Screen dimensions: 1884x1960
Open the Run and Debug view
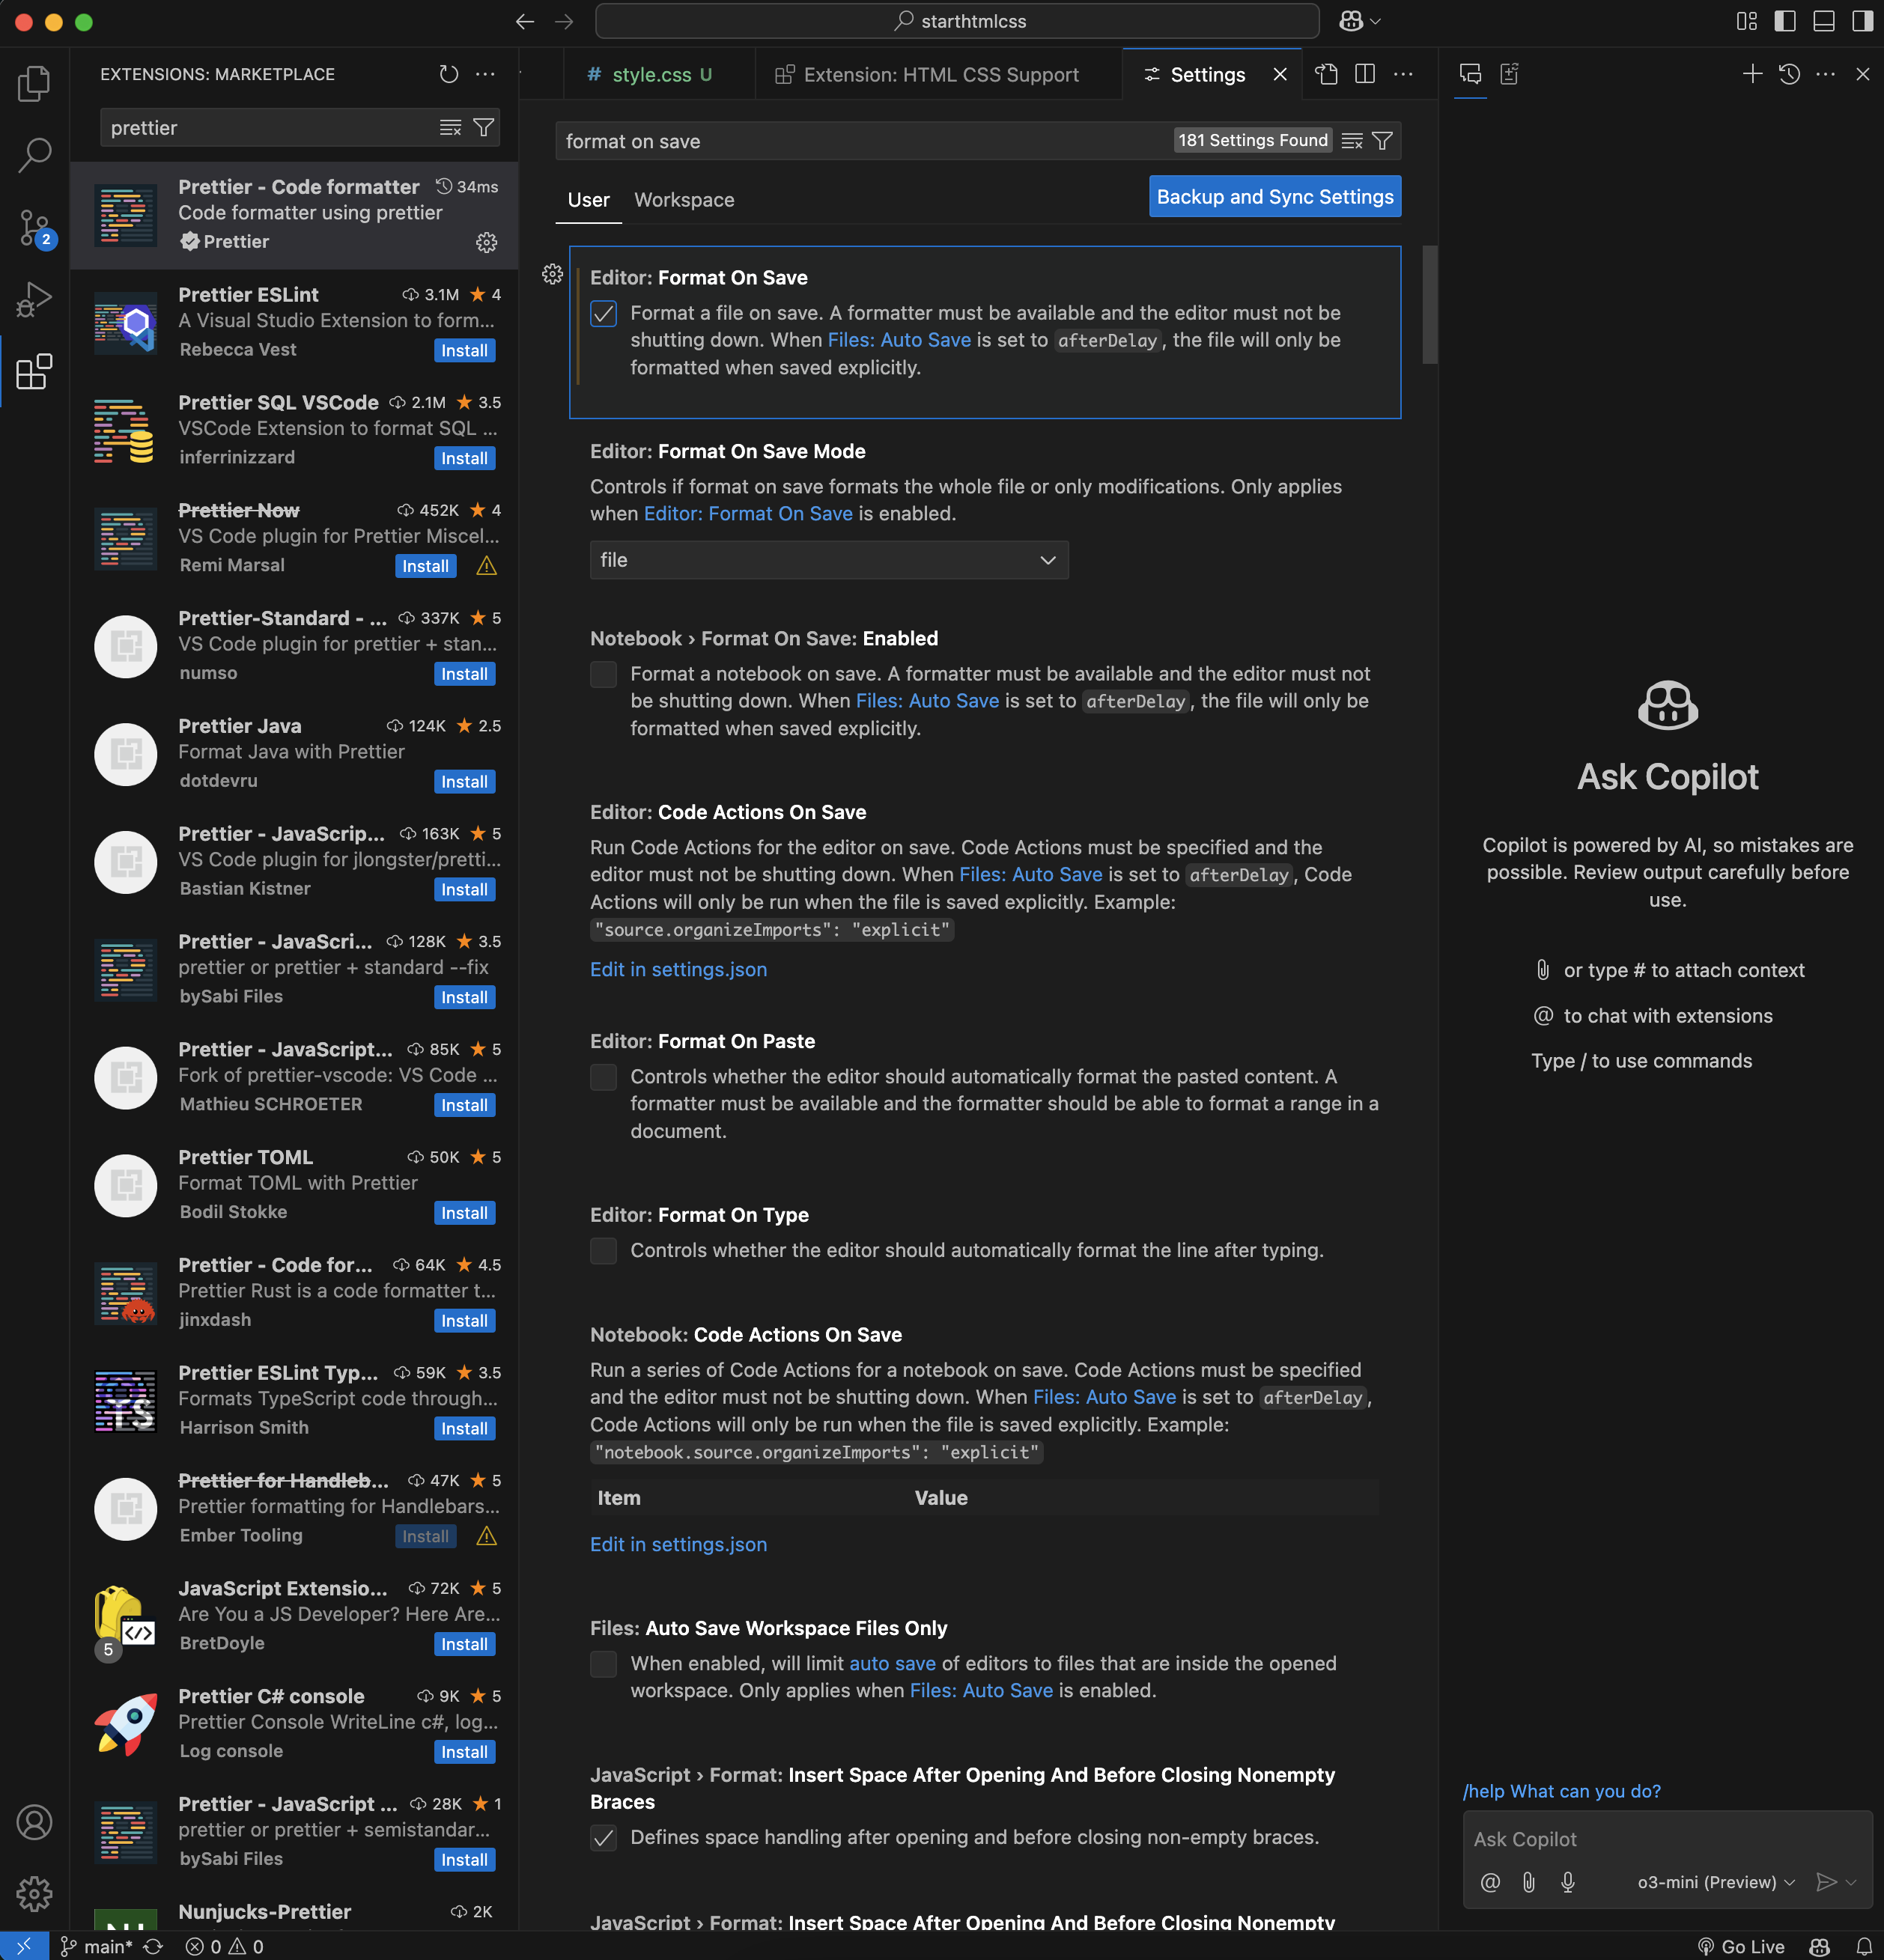pos(34,299)
